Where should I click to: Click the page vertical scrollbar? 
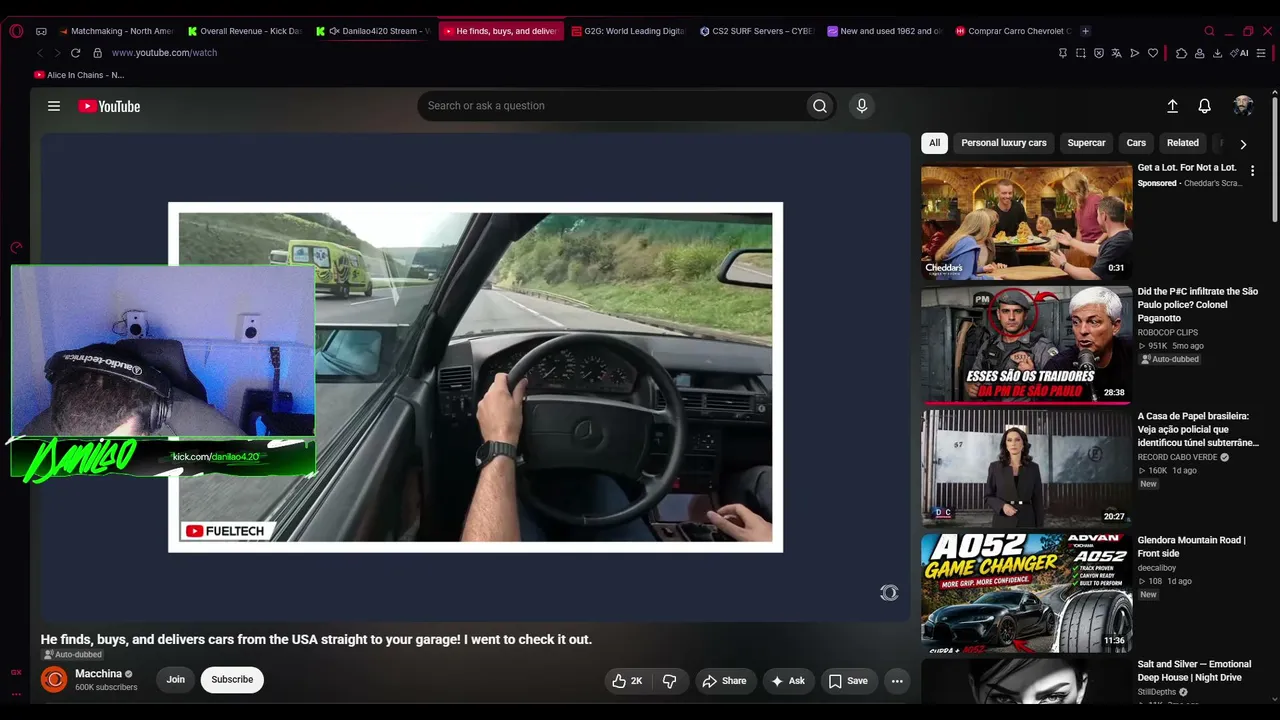pyautogui.click(x=1274, y=160)
